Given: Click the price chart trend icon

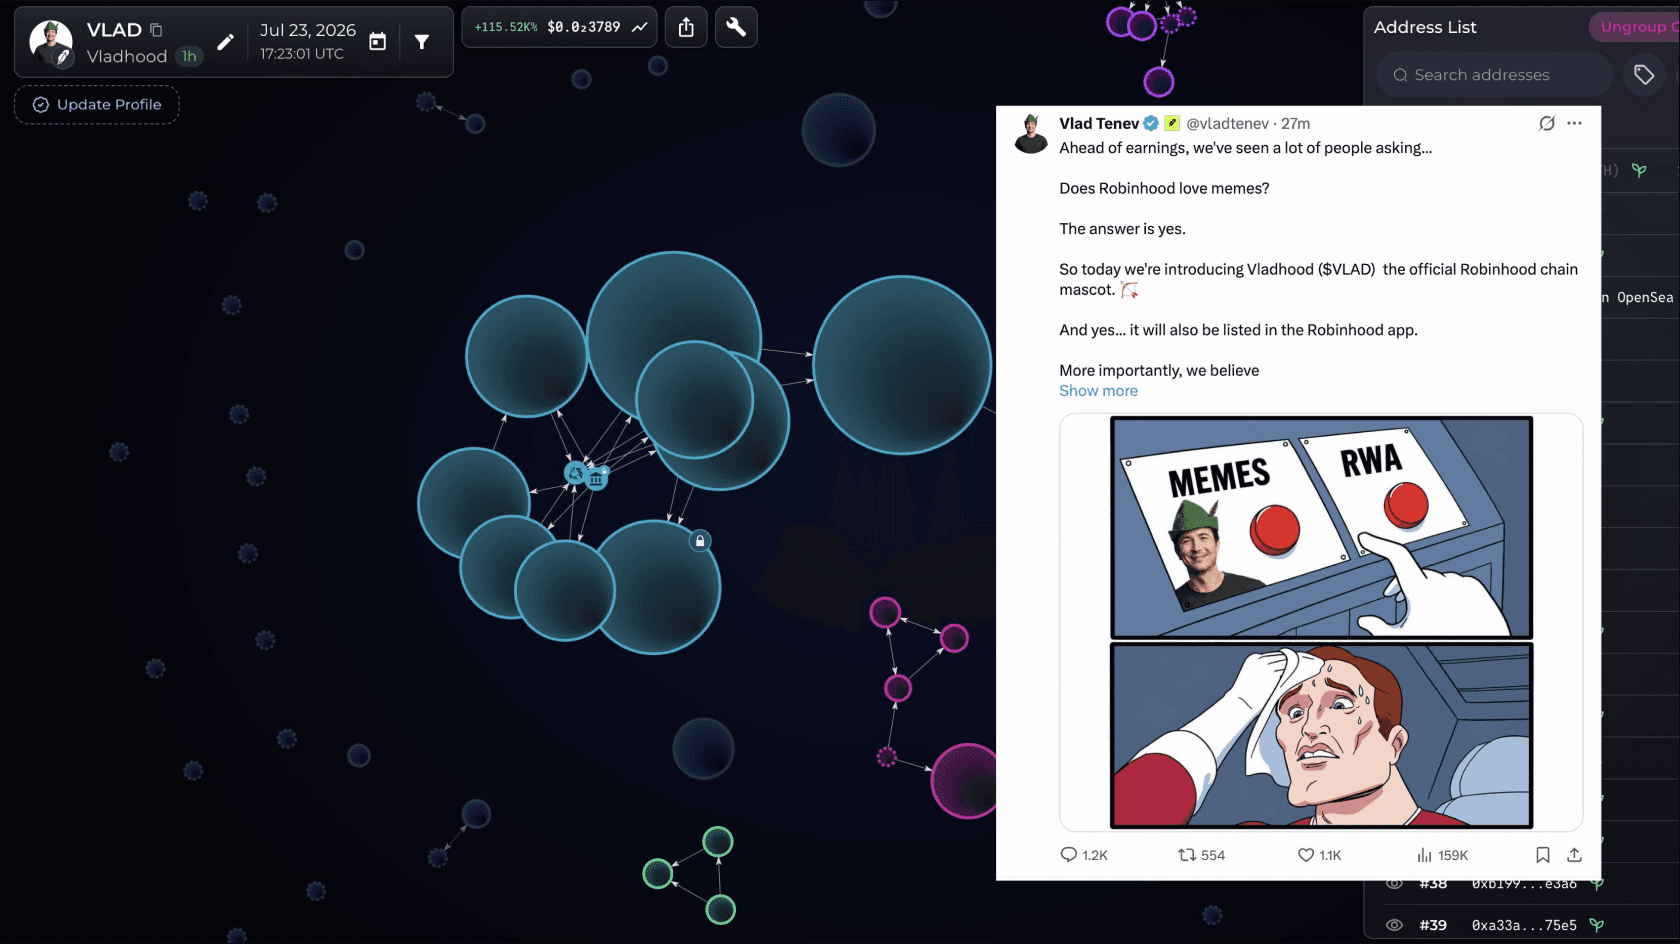Looking at the screenshot, I should [640, 27].
